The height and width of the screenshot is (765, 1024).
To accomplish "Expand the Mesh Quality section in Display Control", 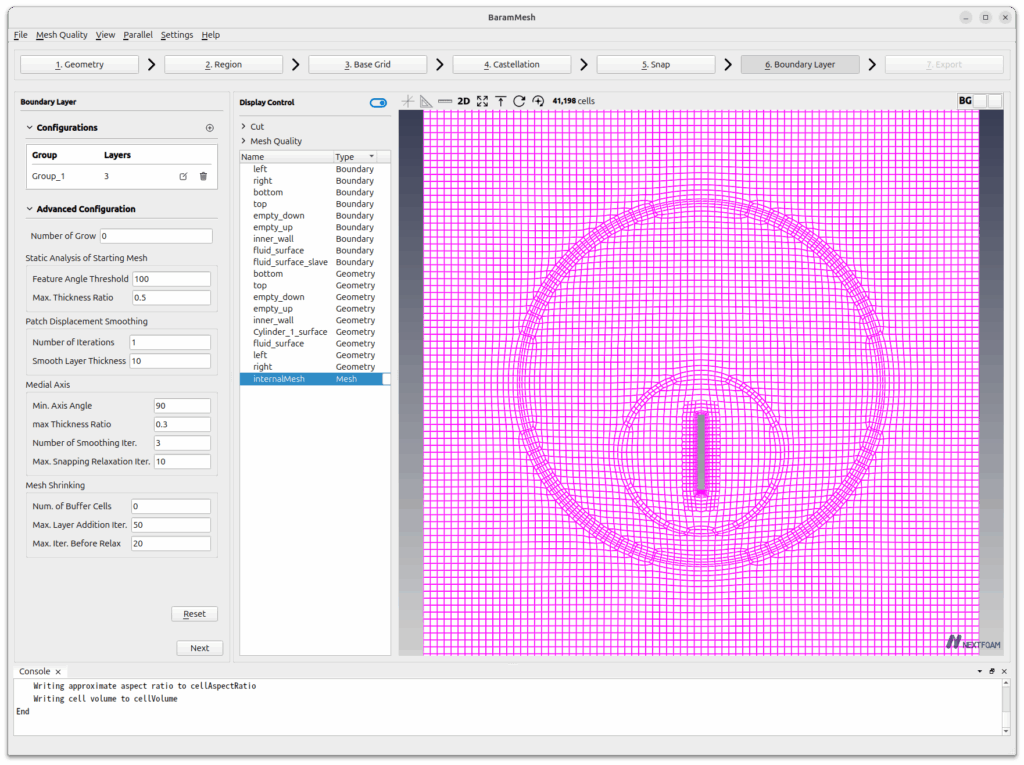I will (244, 141).
